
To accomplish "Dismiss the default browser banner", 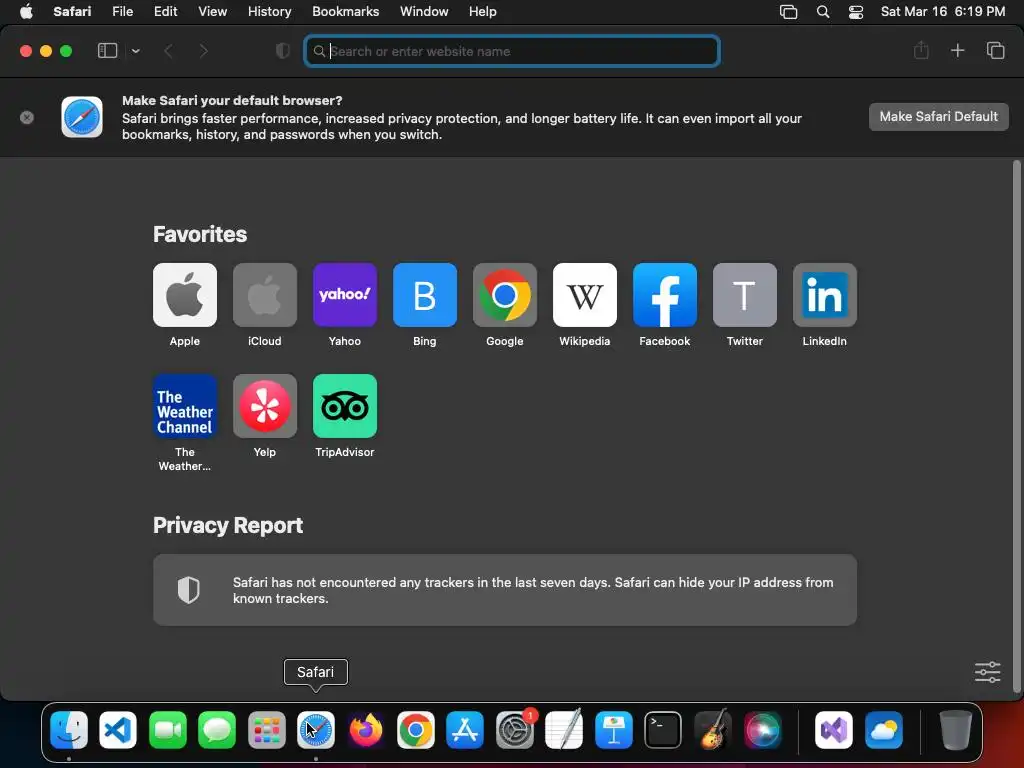I will point(27,118).
